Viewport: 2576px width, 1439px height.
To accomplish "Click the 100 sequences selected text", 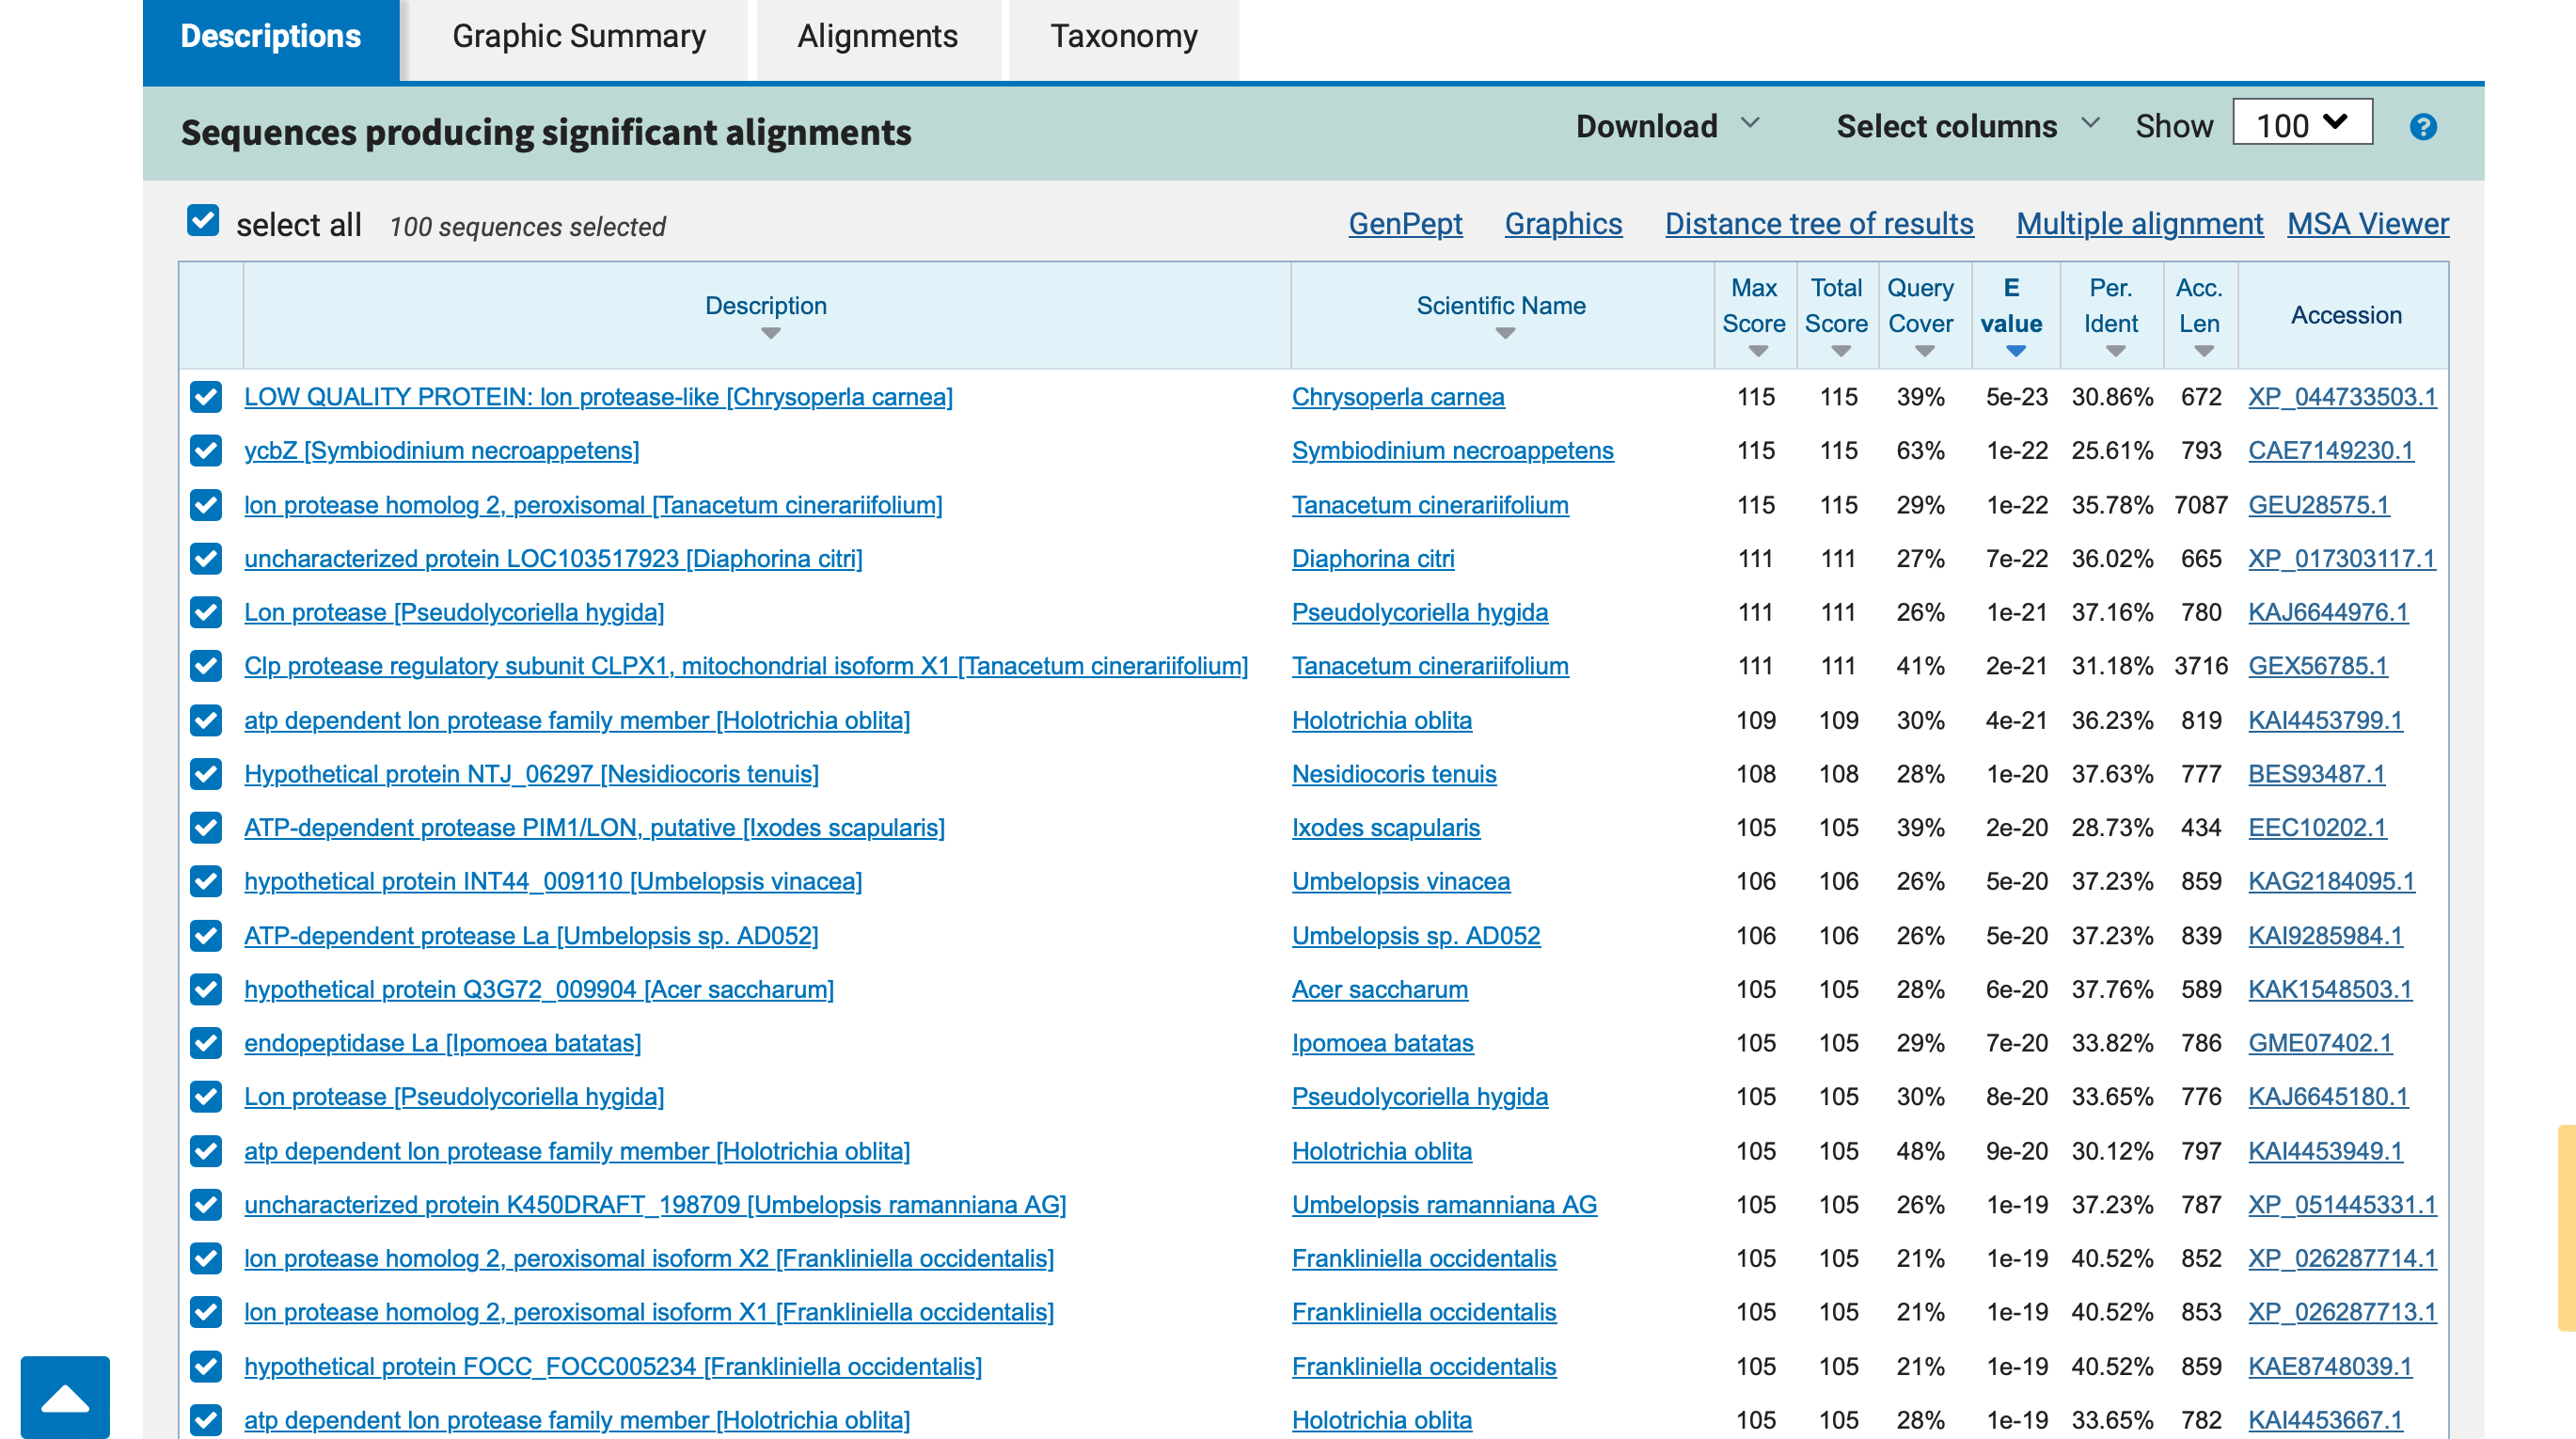I will [x=527, y=227].
